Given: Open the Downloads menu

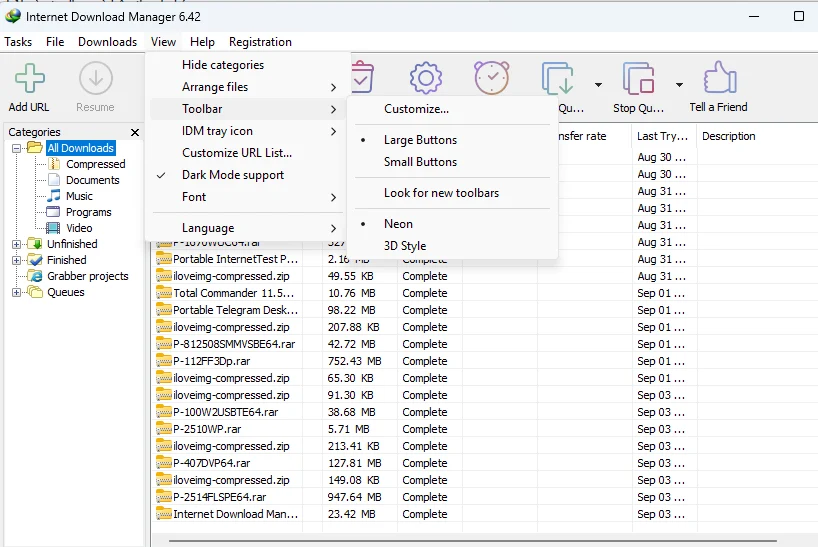Looking at the screenshot, I should [107, 42].
